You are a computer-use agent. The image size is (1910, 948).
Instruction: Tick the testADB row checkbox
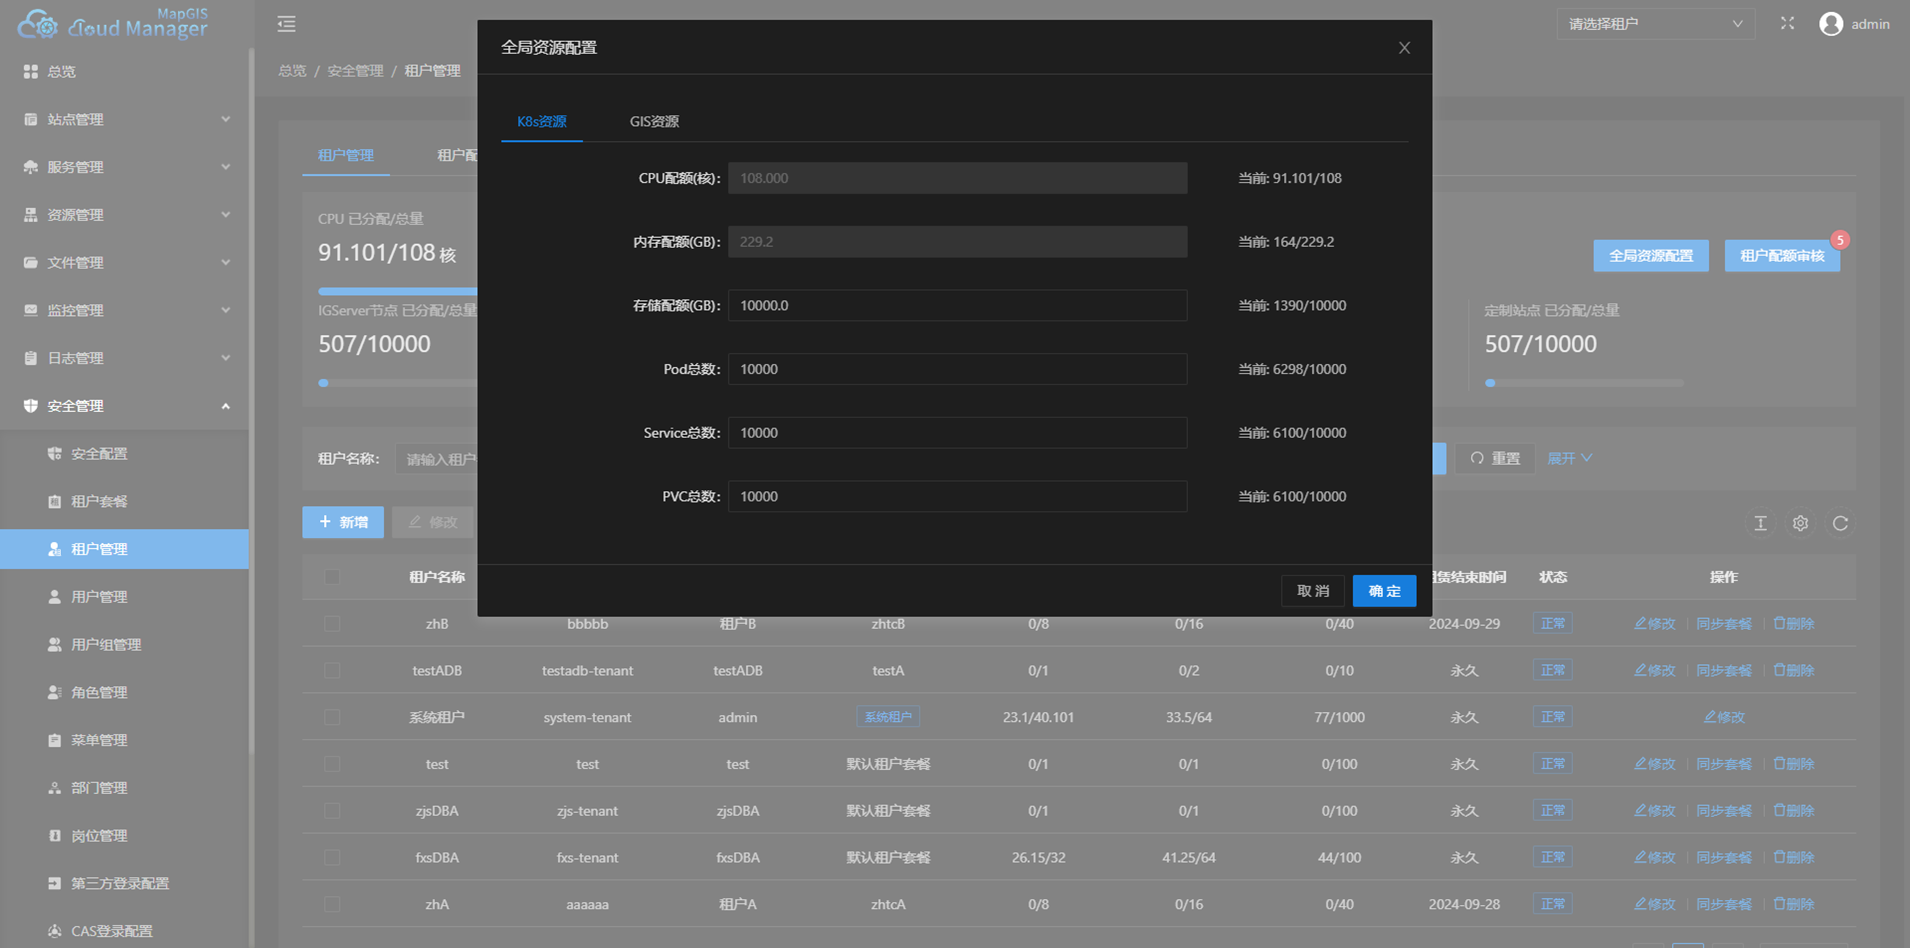coord(332,671)
